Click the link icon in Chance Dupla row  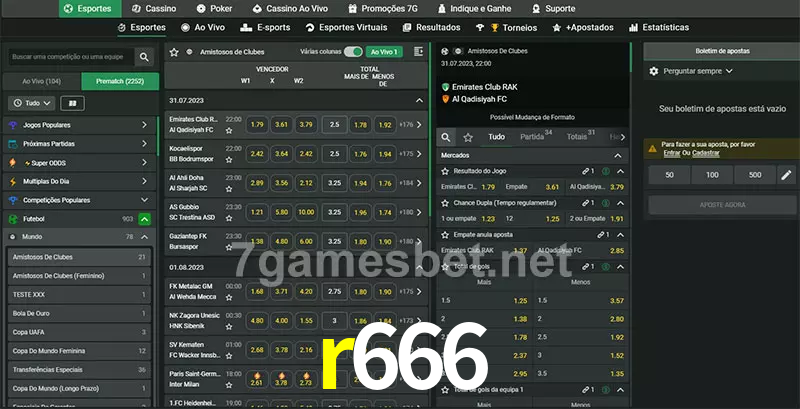click(x=588, y=203)
